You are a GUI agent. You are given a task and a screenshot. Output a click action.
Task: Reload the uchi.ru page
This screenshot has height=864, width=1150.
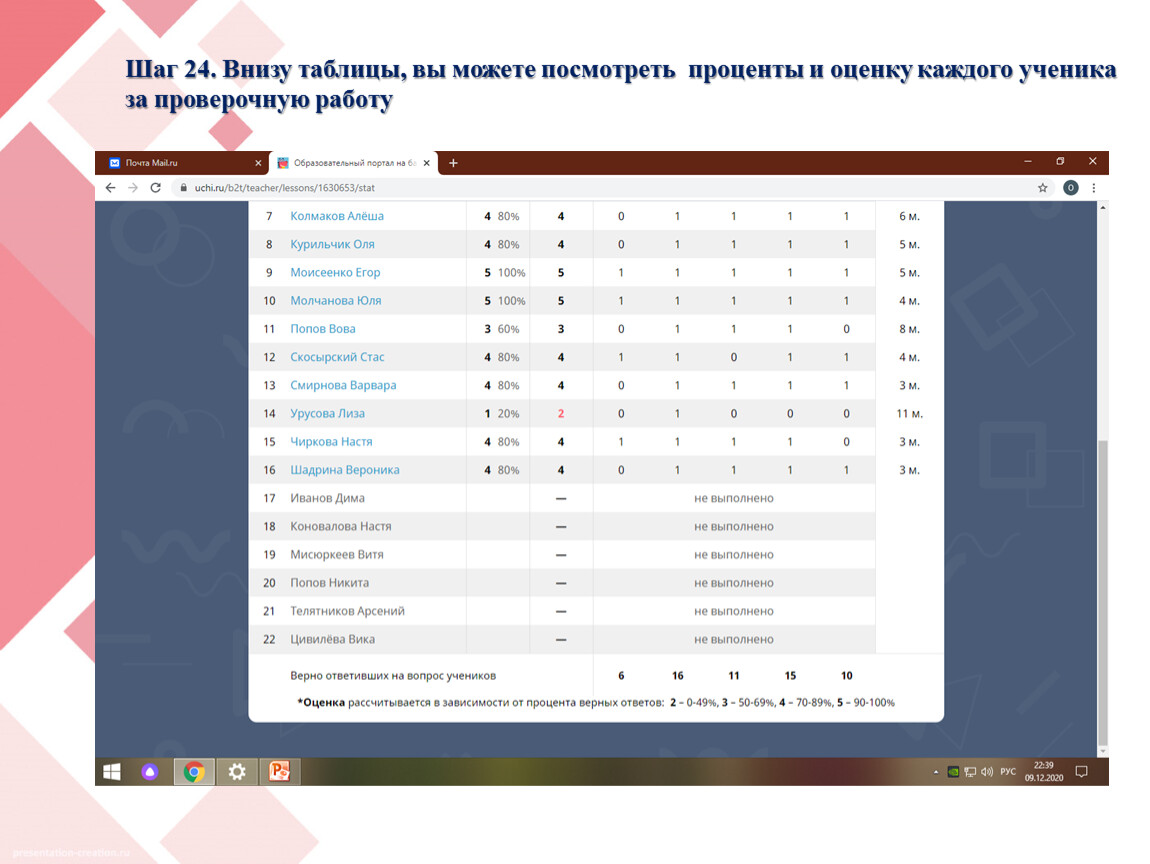[x=155, y=188]
